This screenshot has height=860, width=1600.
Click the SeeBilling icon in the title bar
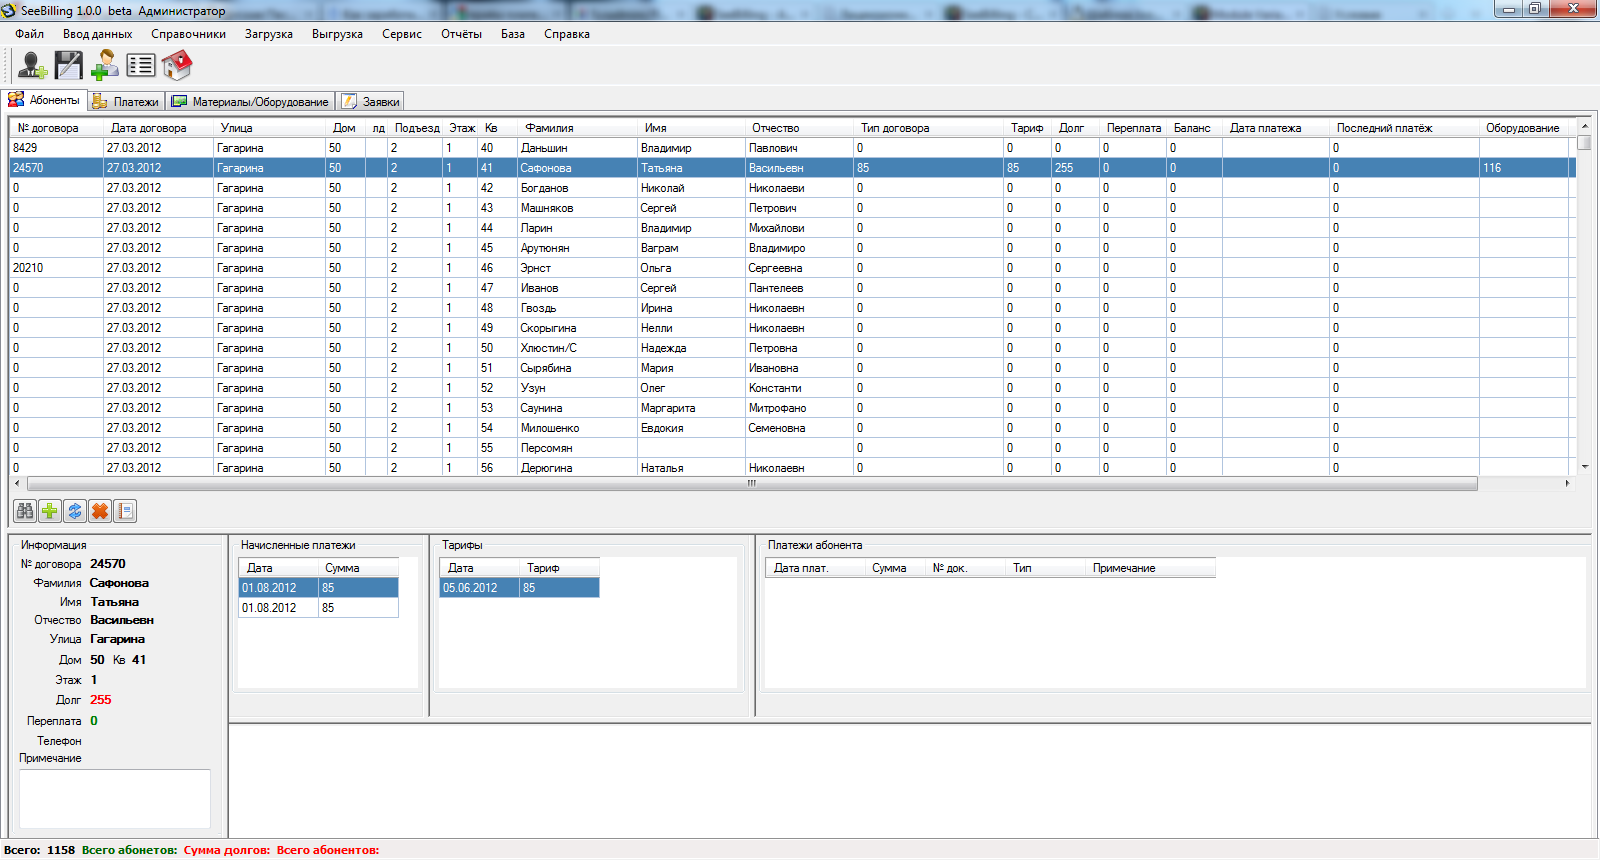9,10
